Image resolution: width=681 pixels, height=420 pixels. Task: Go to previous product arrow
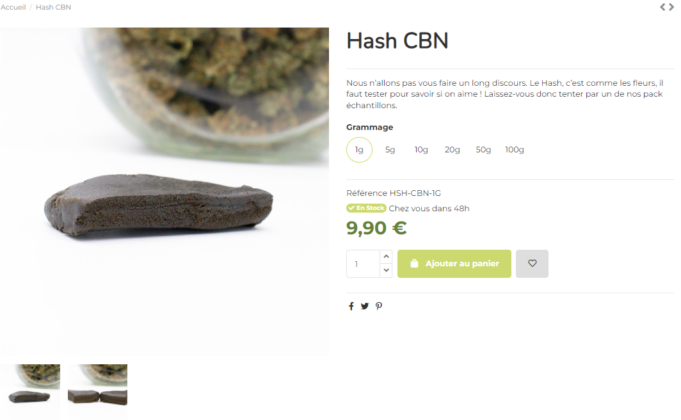[663, 7]
